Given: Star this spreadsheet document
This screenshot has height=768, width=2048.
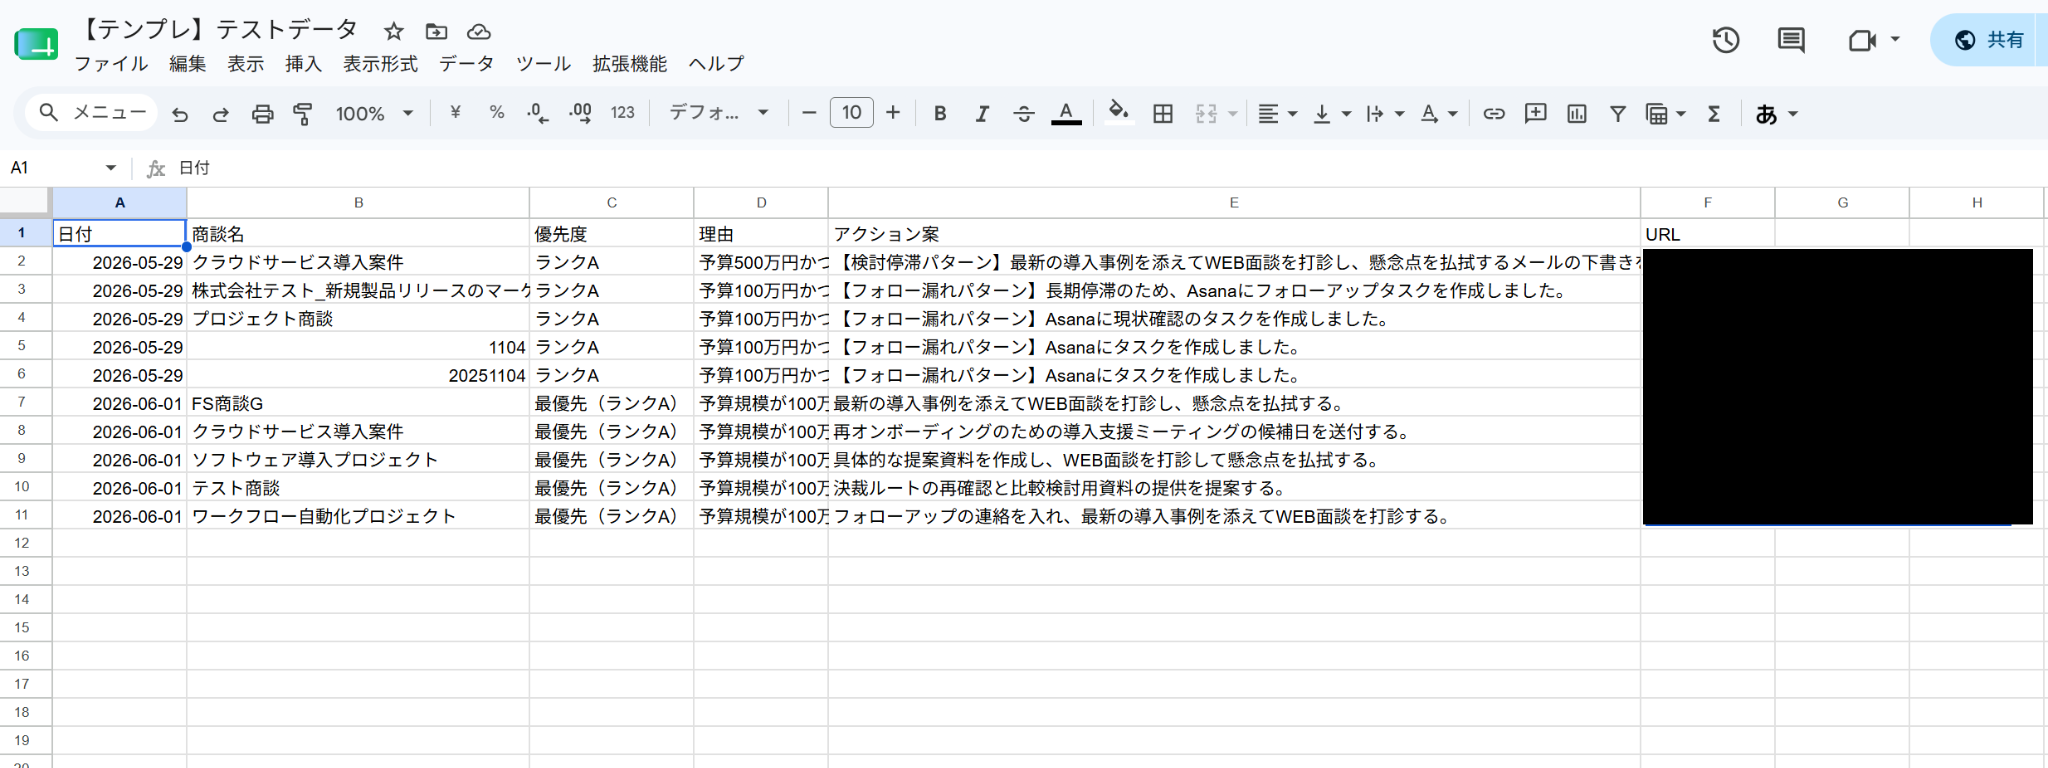Looking at the screenshot, I should (394, 31).
